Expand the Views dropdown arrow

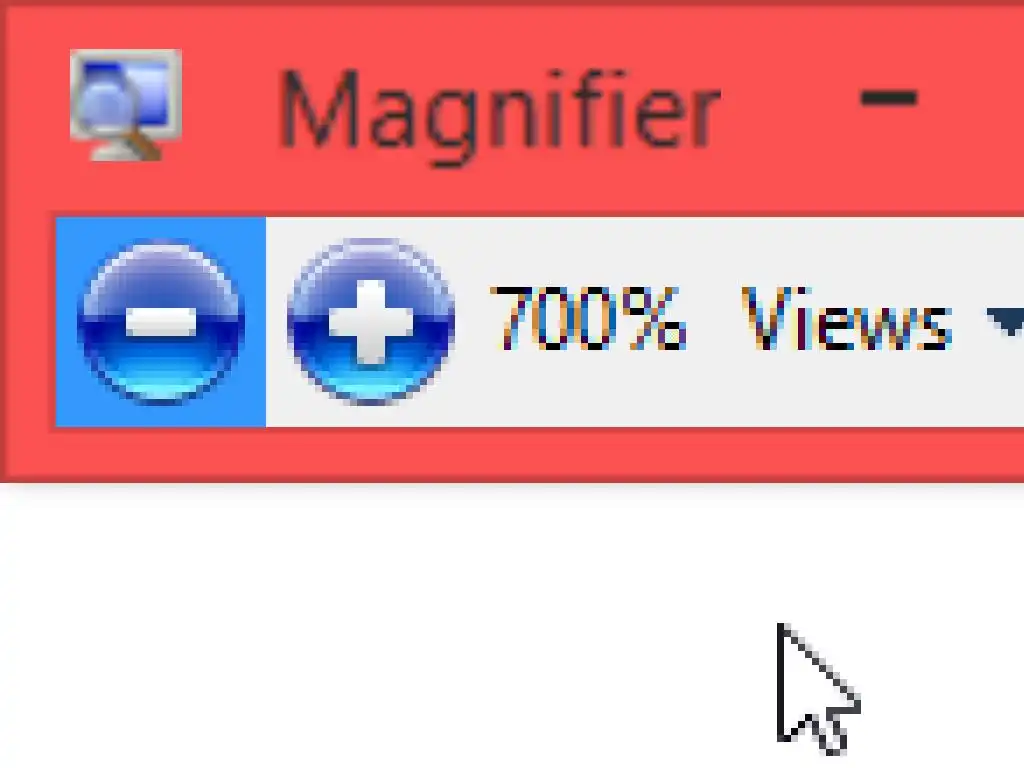pos(1006,322)
